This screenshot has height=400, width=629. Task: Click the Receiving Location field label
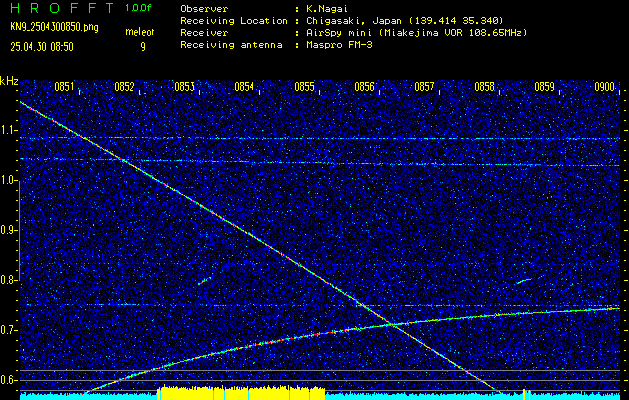click(x=234, y=21)
